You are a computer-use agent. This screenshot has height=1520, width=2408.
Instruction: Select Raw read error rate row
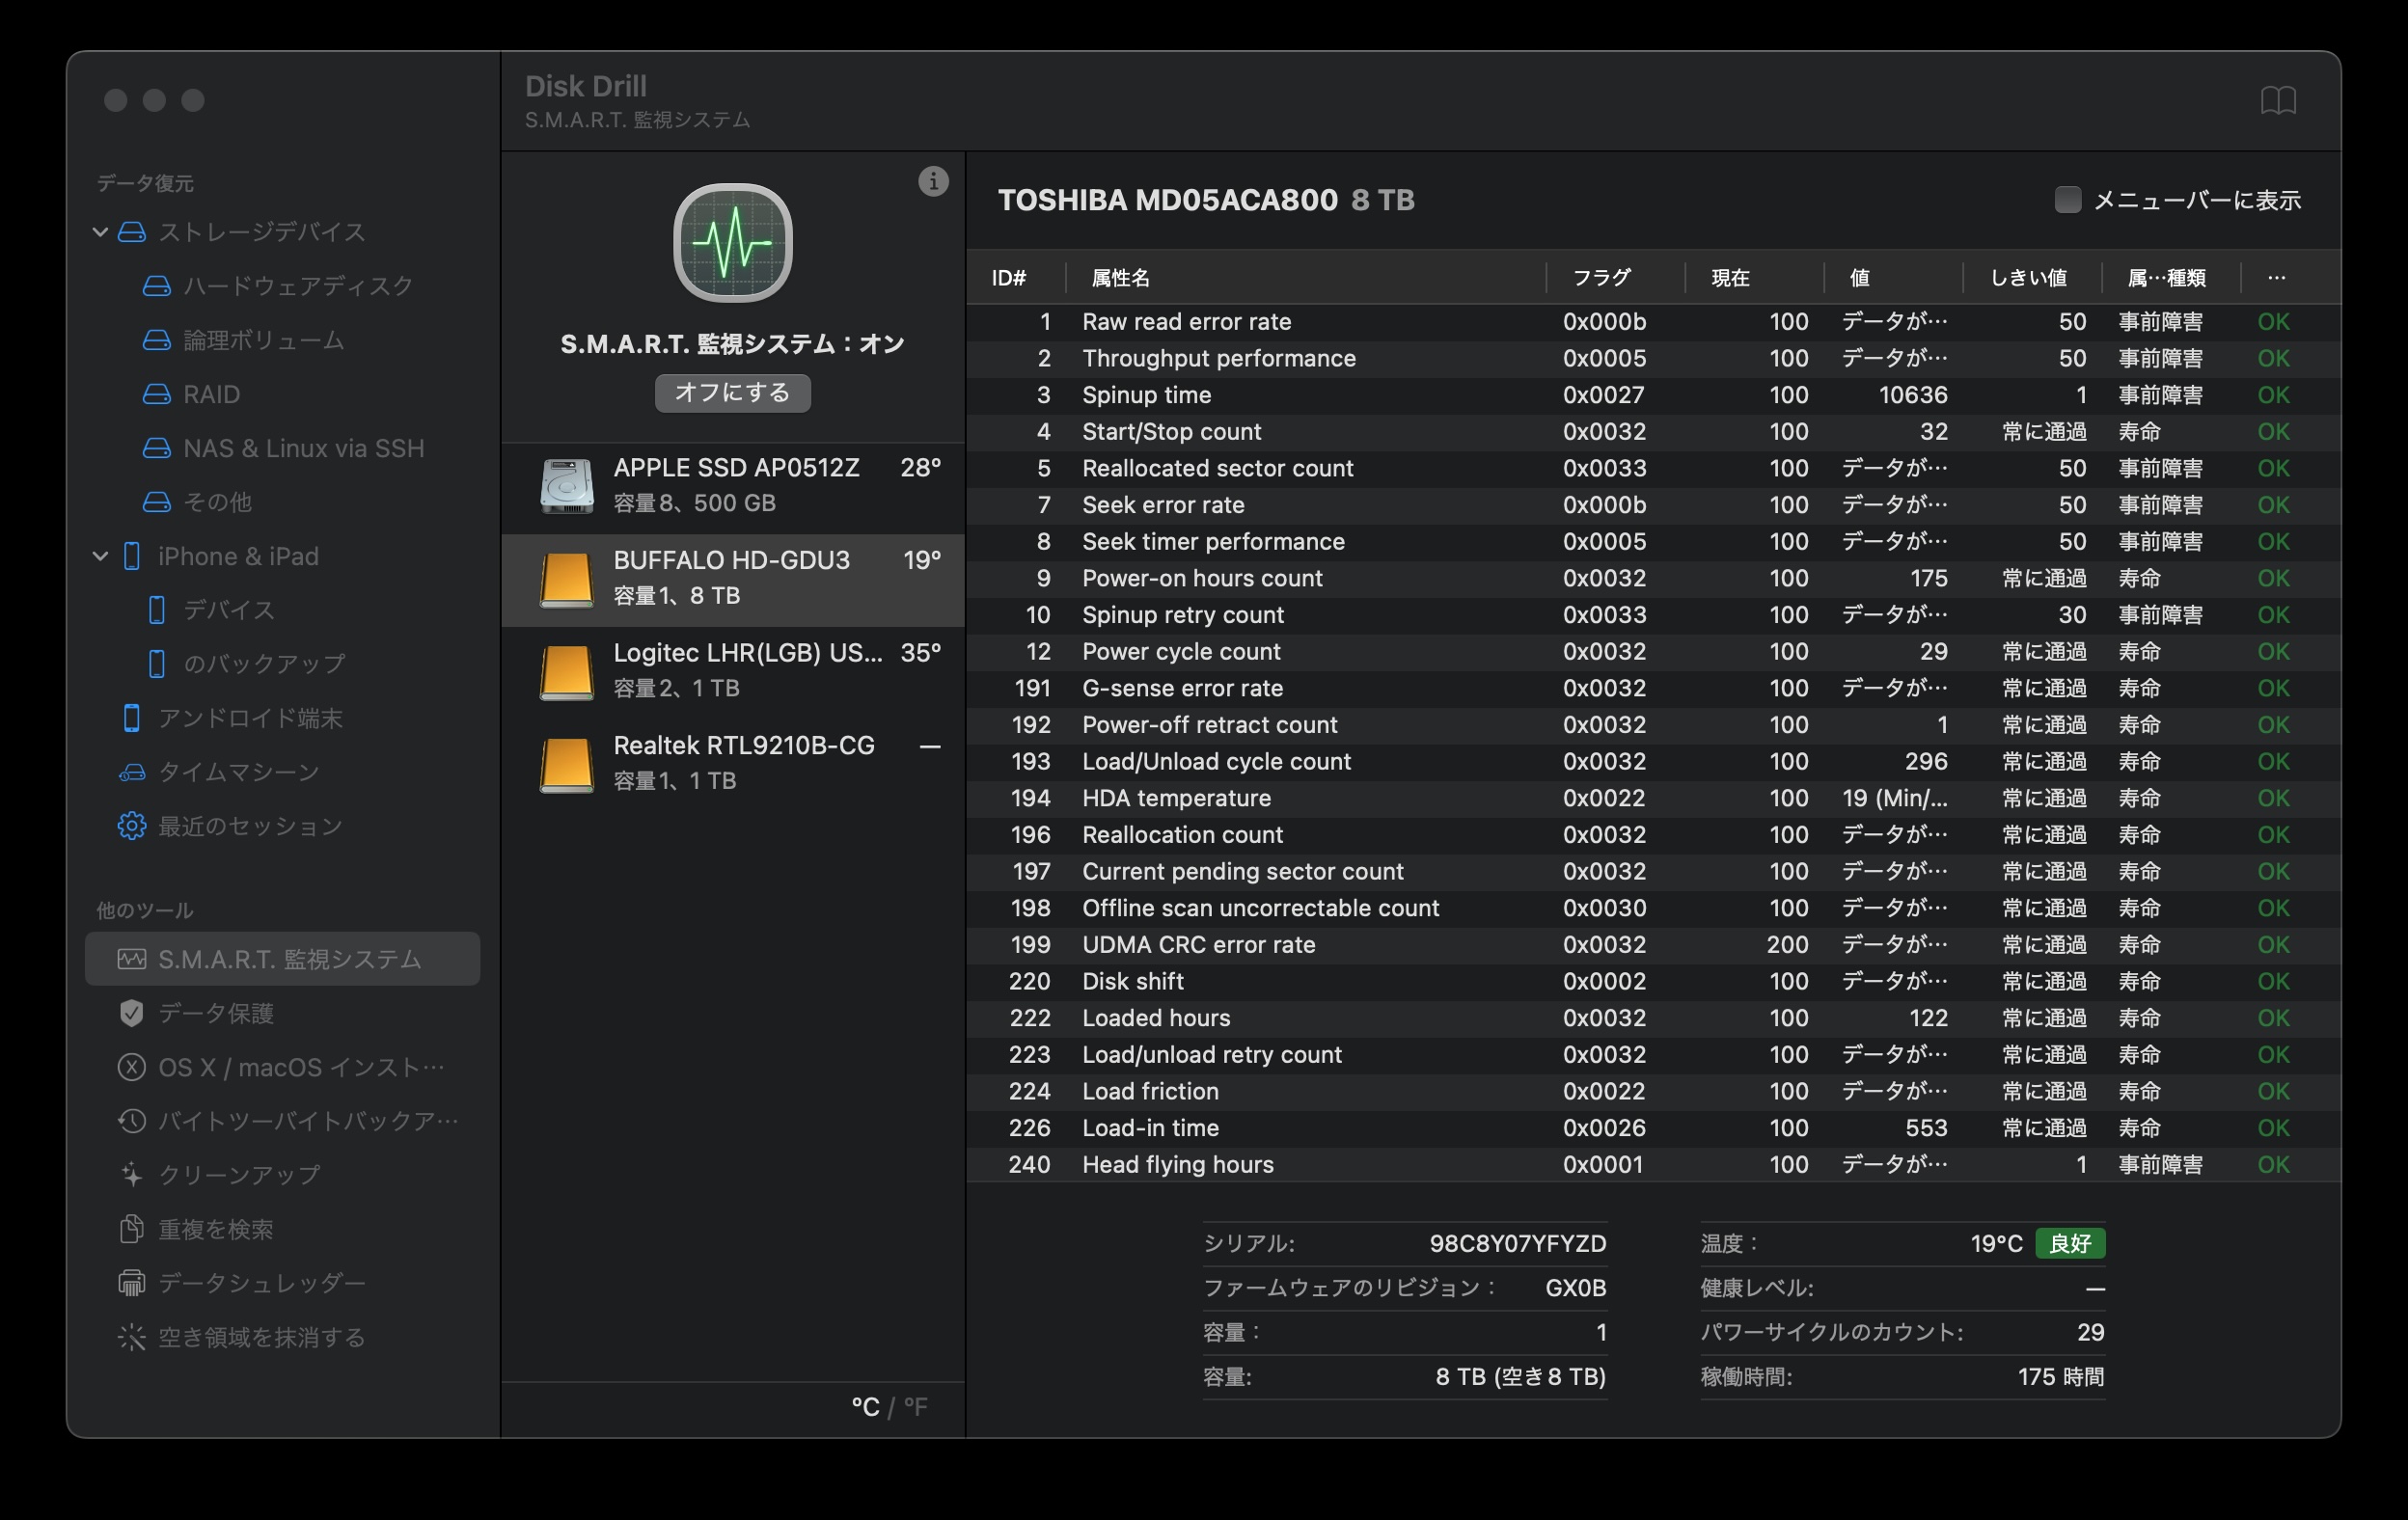1653,322
